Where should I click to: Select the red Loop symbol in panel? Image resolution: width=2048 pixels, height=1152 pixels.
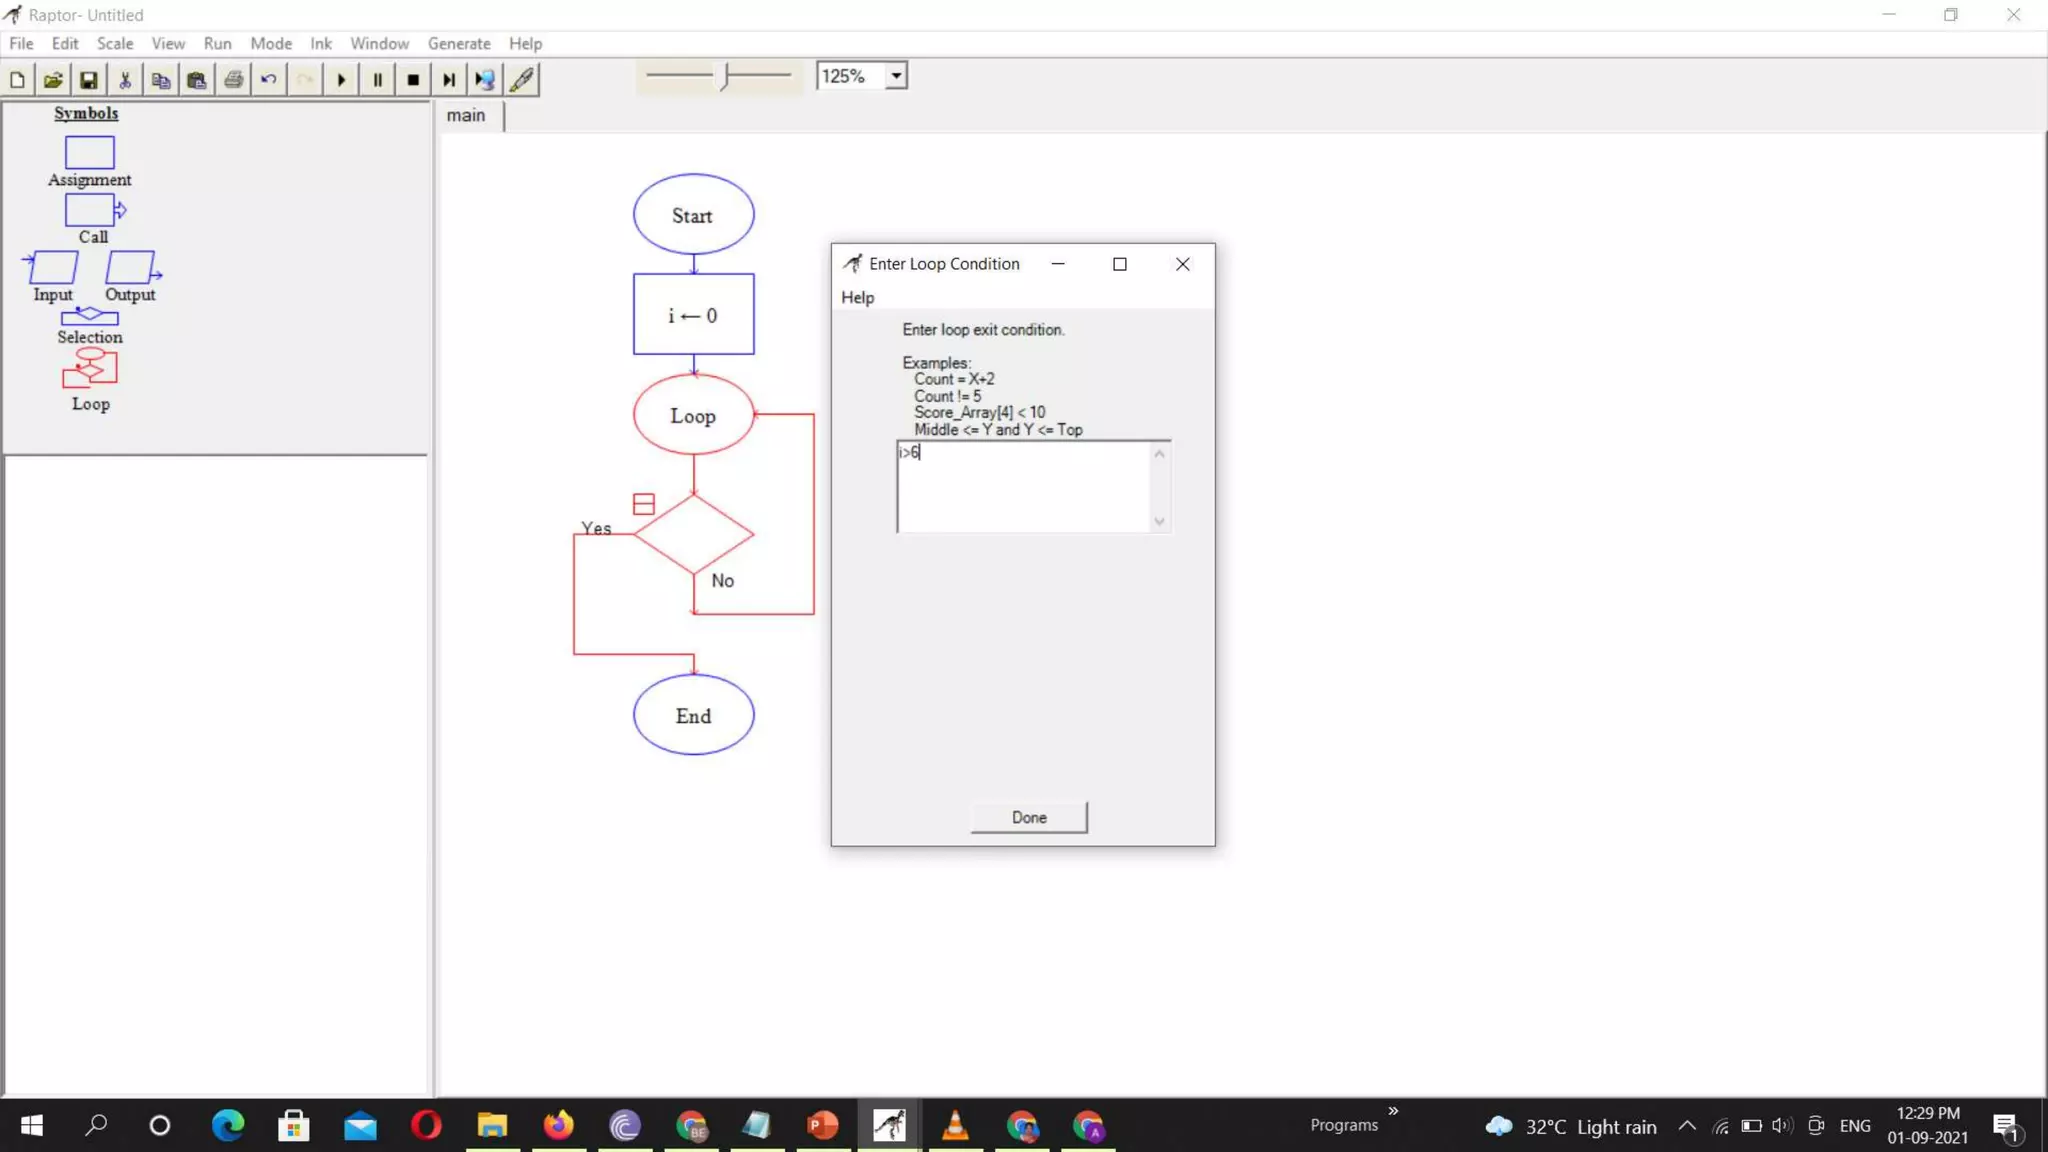click(90, 369)
